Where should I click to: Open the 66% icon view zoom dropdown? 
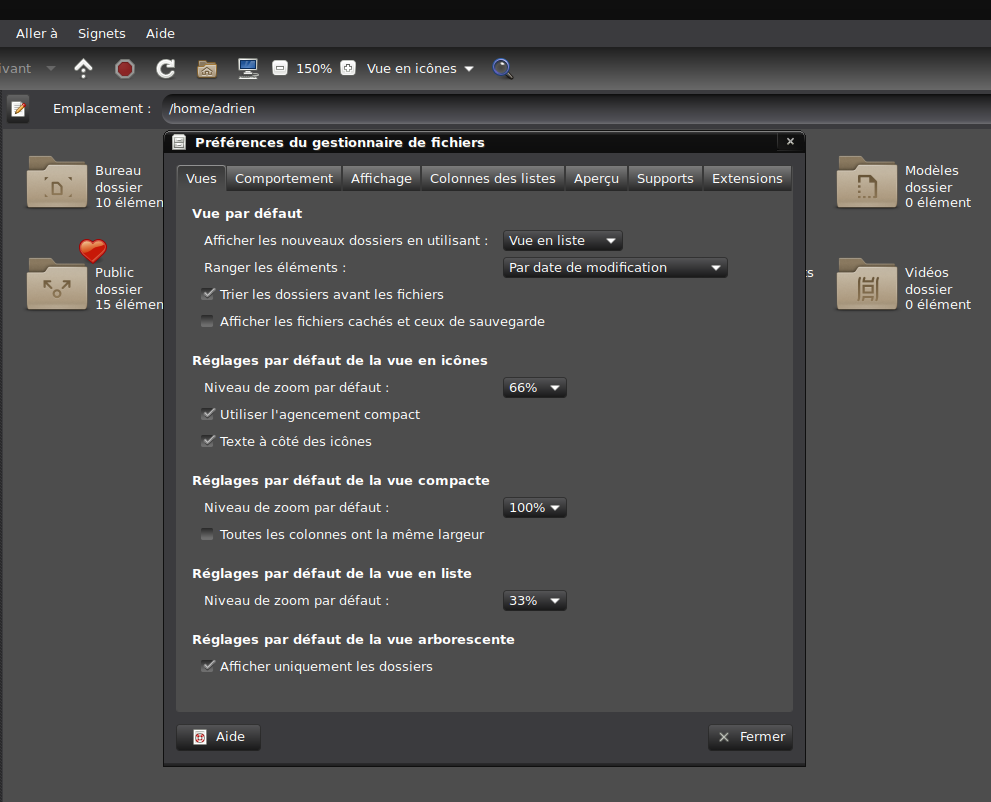[535, 388]
